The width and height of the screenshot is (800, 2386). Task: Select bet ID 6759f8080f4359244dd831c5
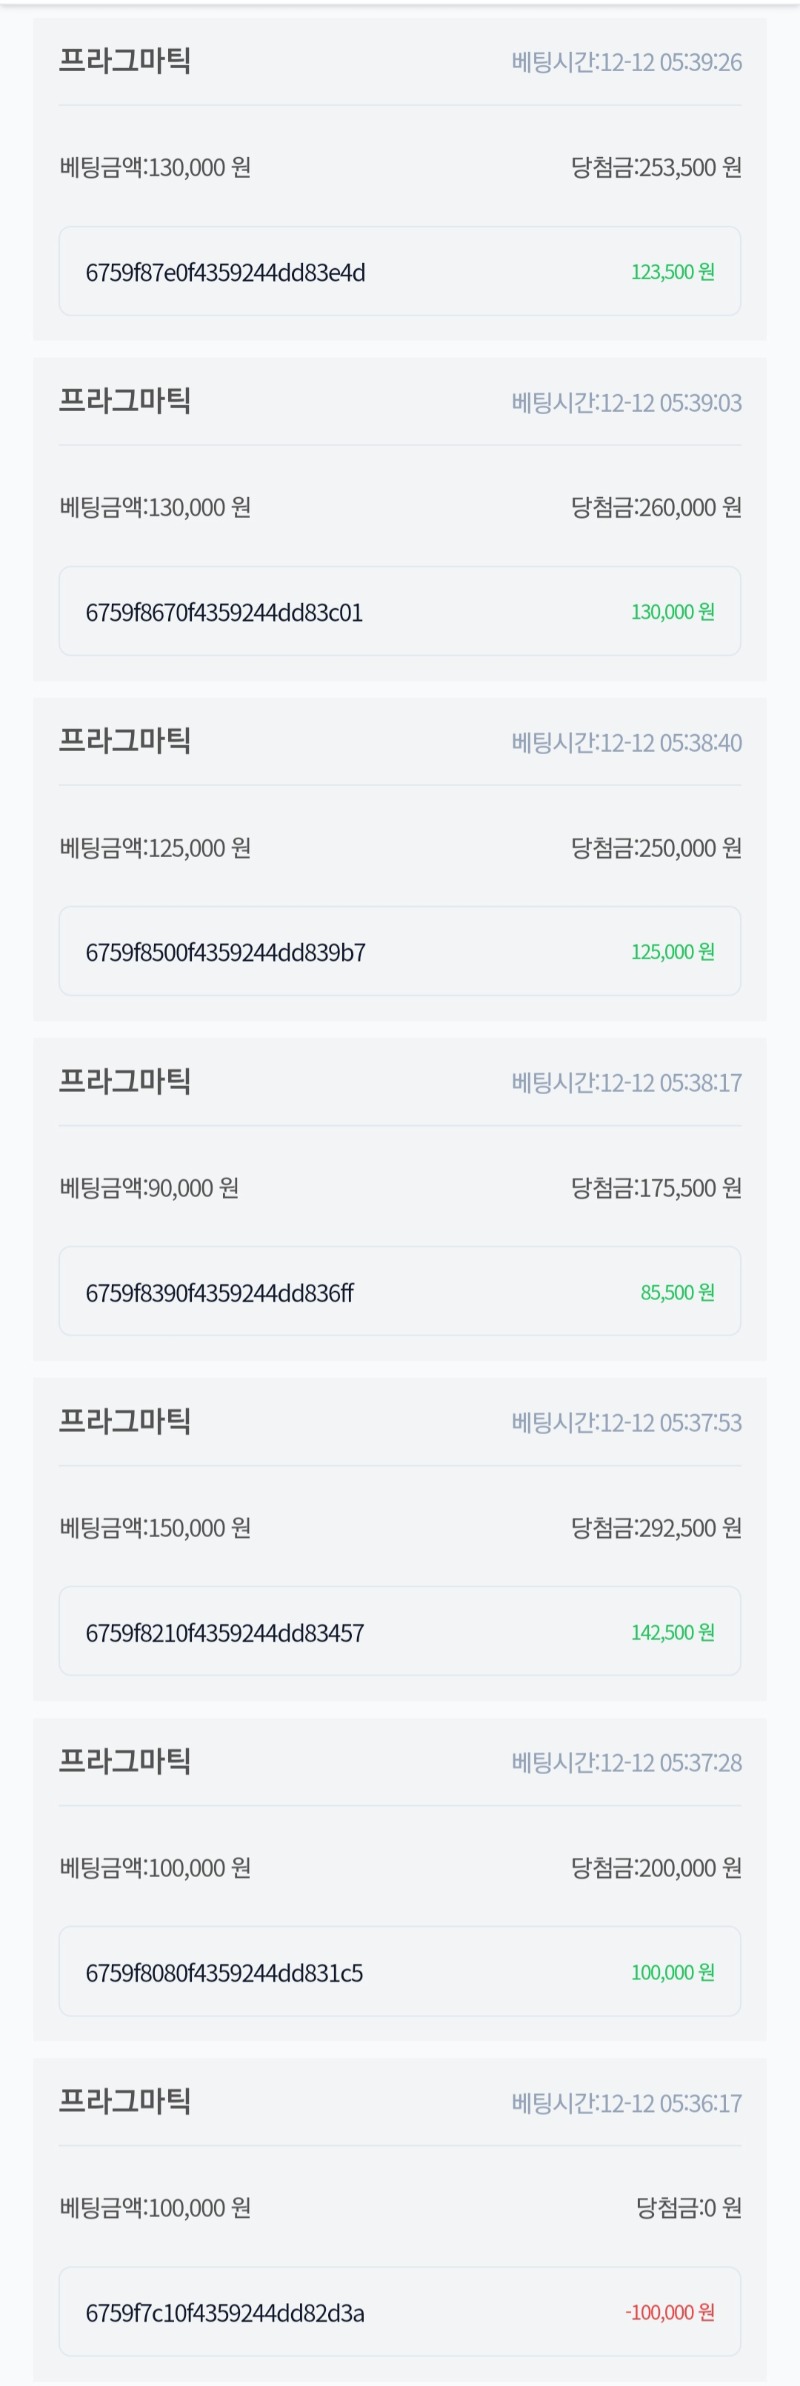click(x=224, y=1972)
